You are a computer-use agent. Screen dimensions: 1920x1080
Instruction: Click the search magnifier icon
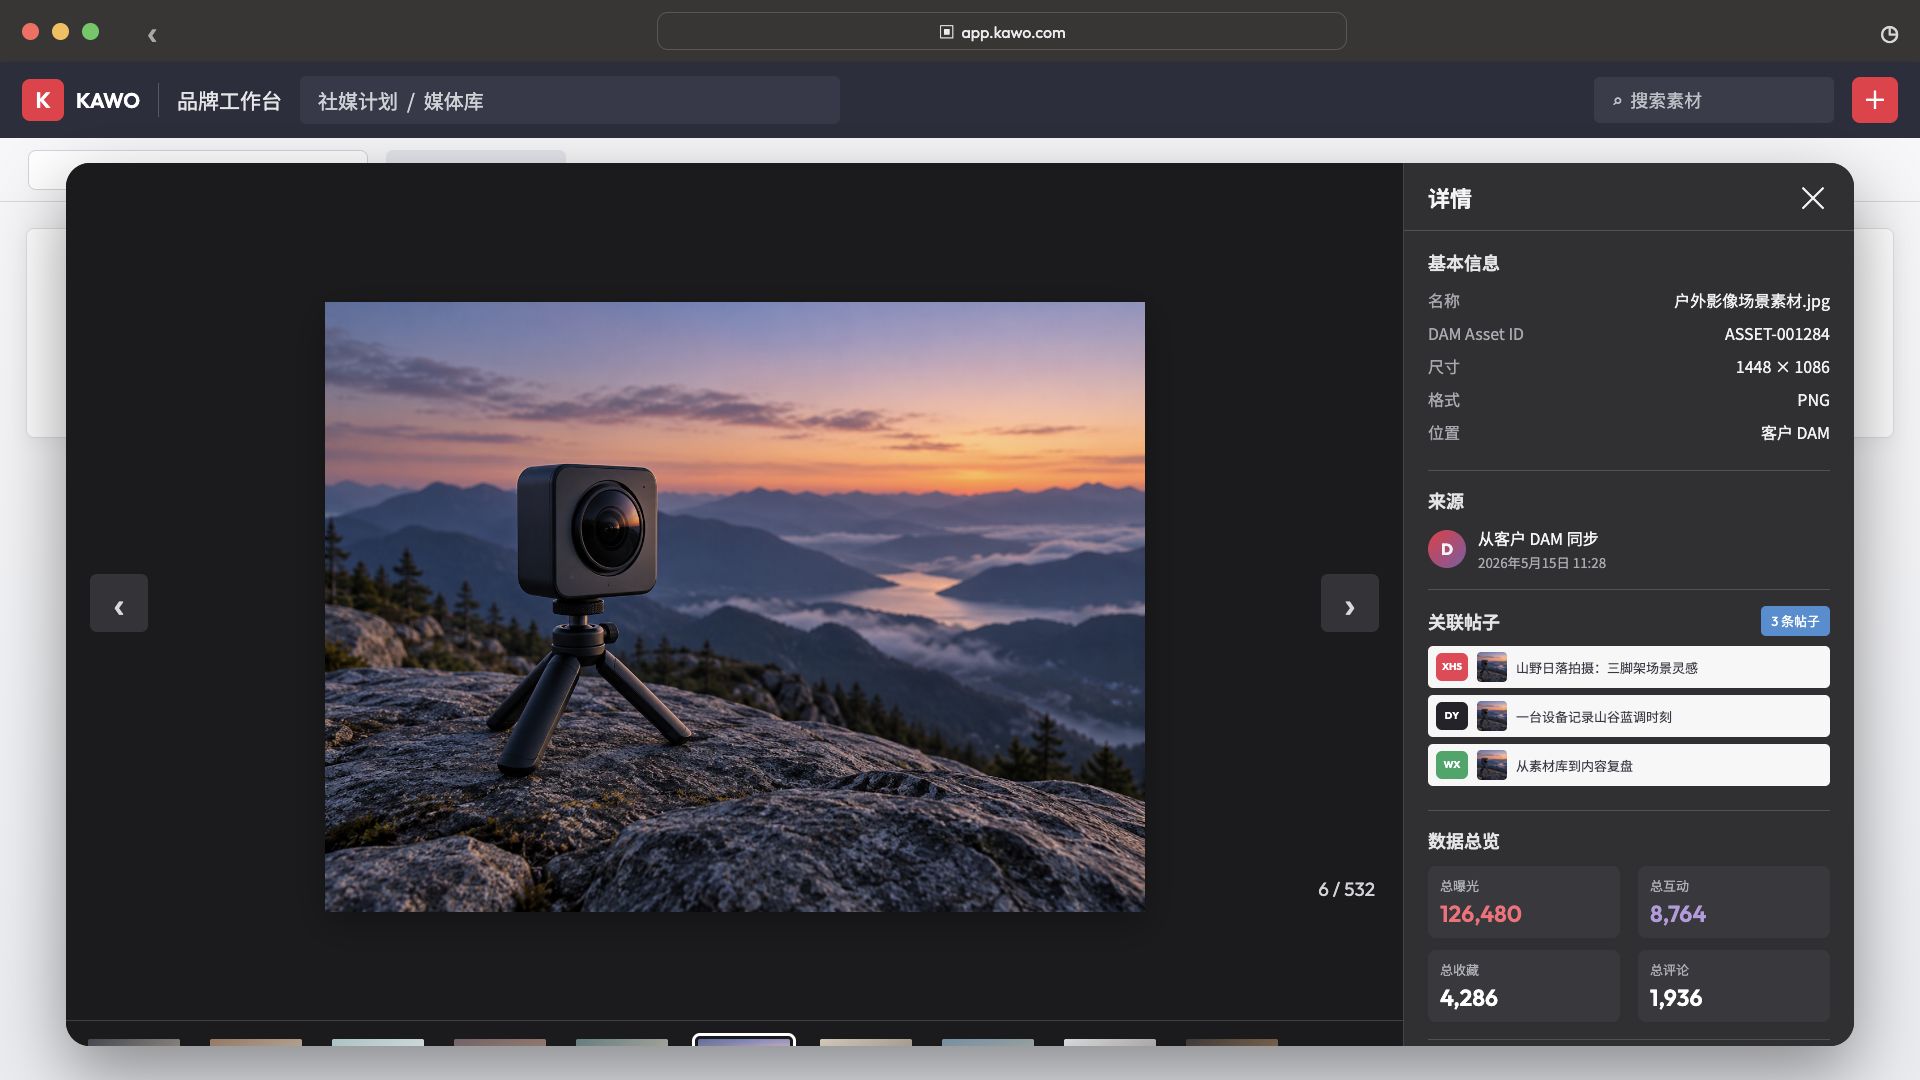pos(1617,101)
